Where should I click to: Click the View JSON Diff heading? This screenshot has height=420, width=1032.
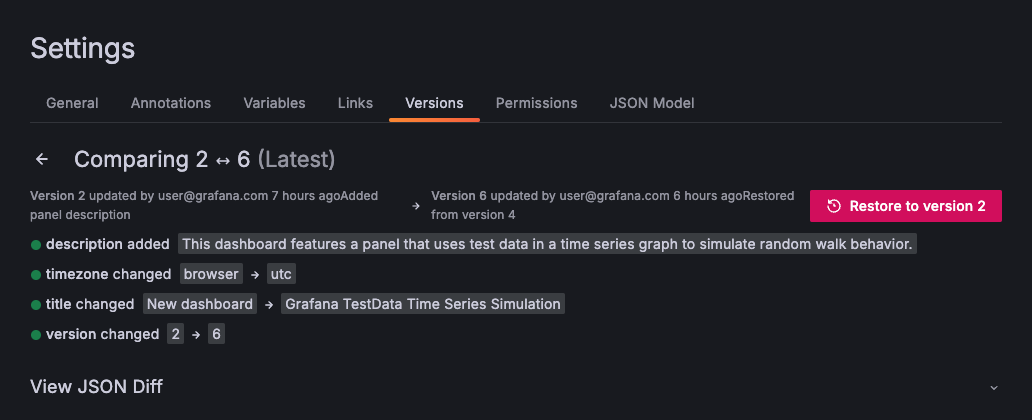(96, 387)
